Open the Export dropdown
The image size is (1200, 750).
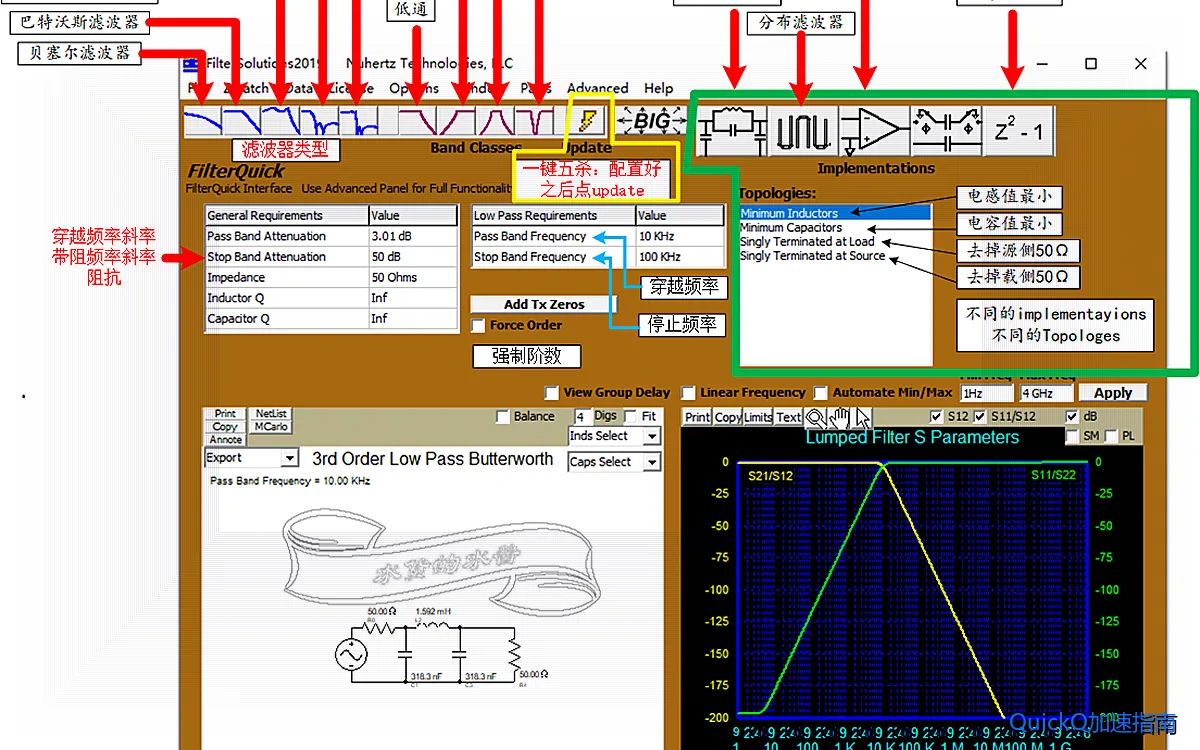(x=251, y=458)
